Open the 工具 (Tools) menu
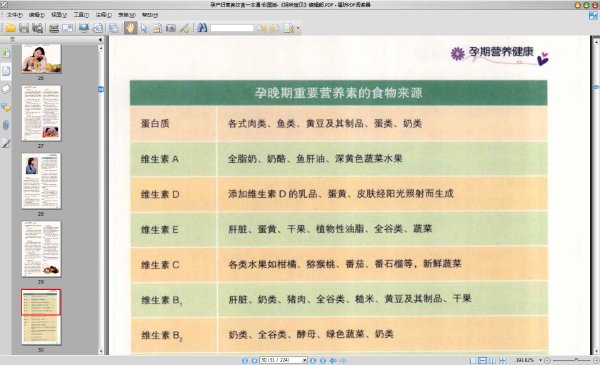Screen dimensions: 600x365 [81, 15]
